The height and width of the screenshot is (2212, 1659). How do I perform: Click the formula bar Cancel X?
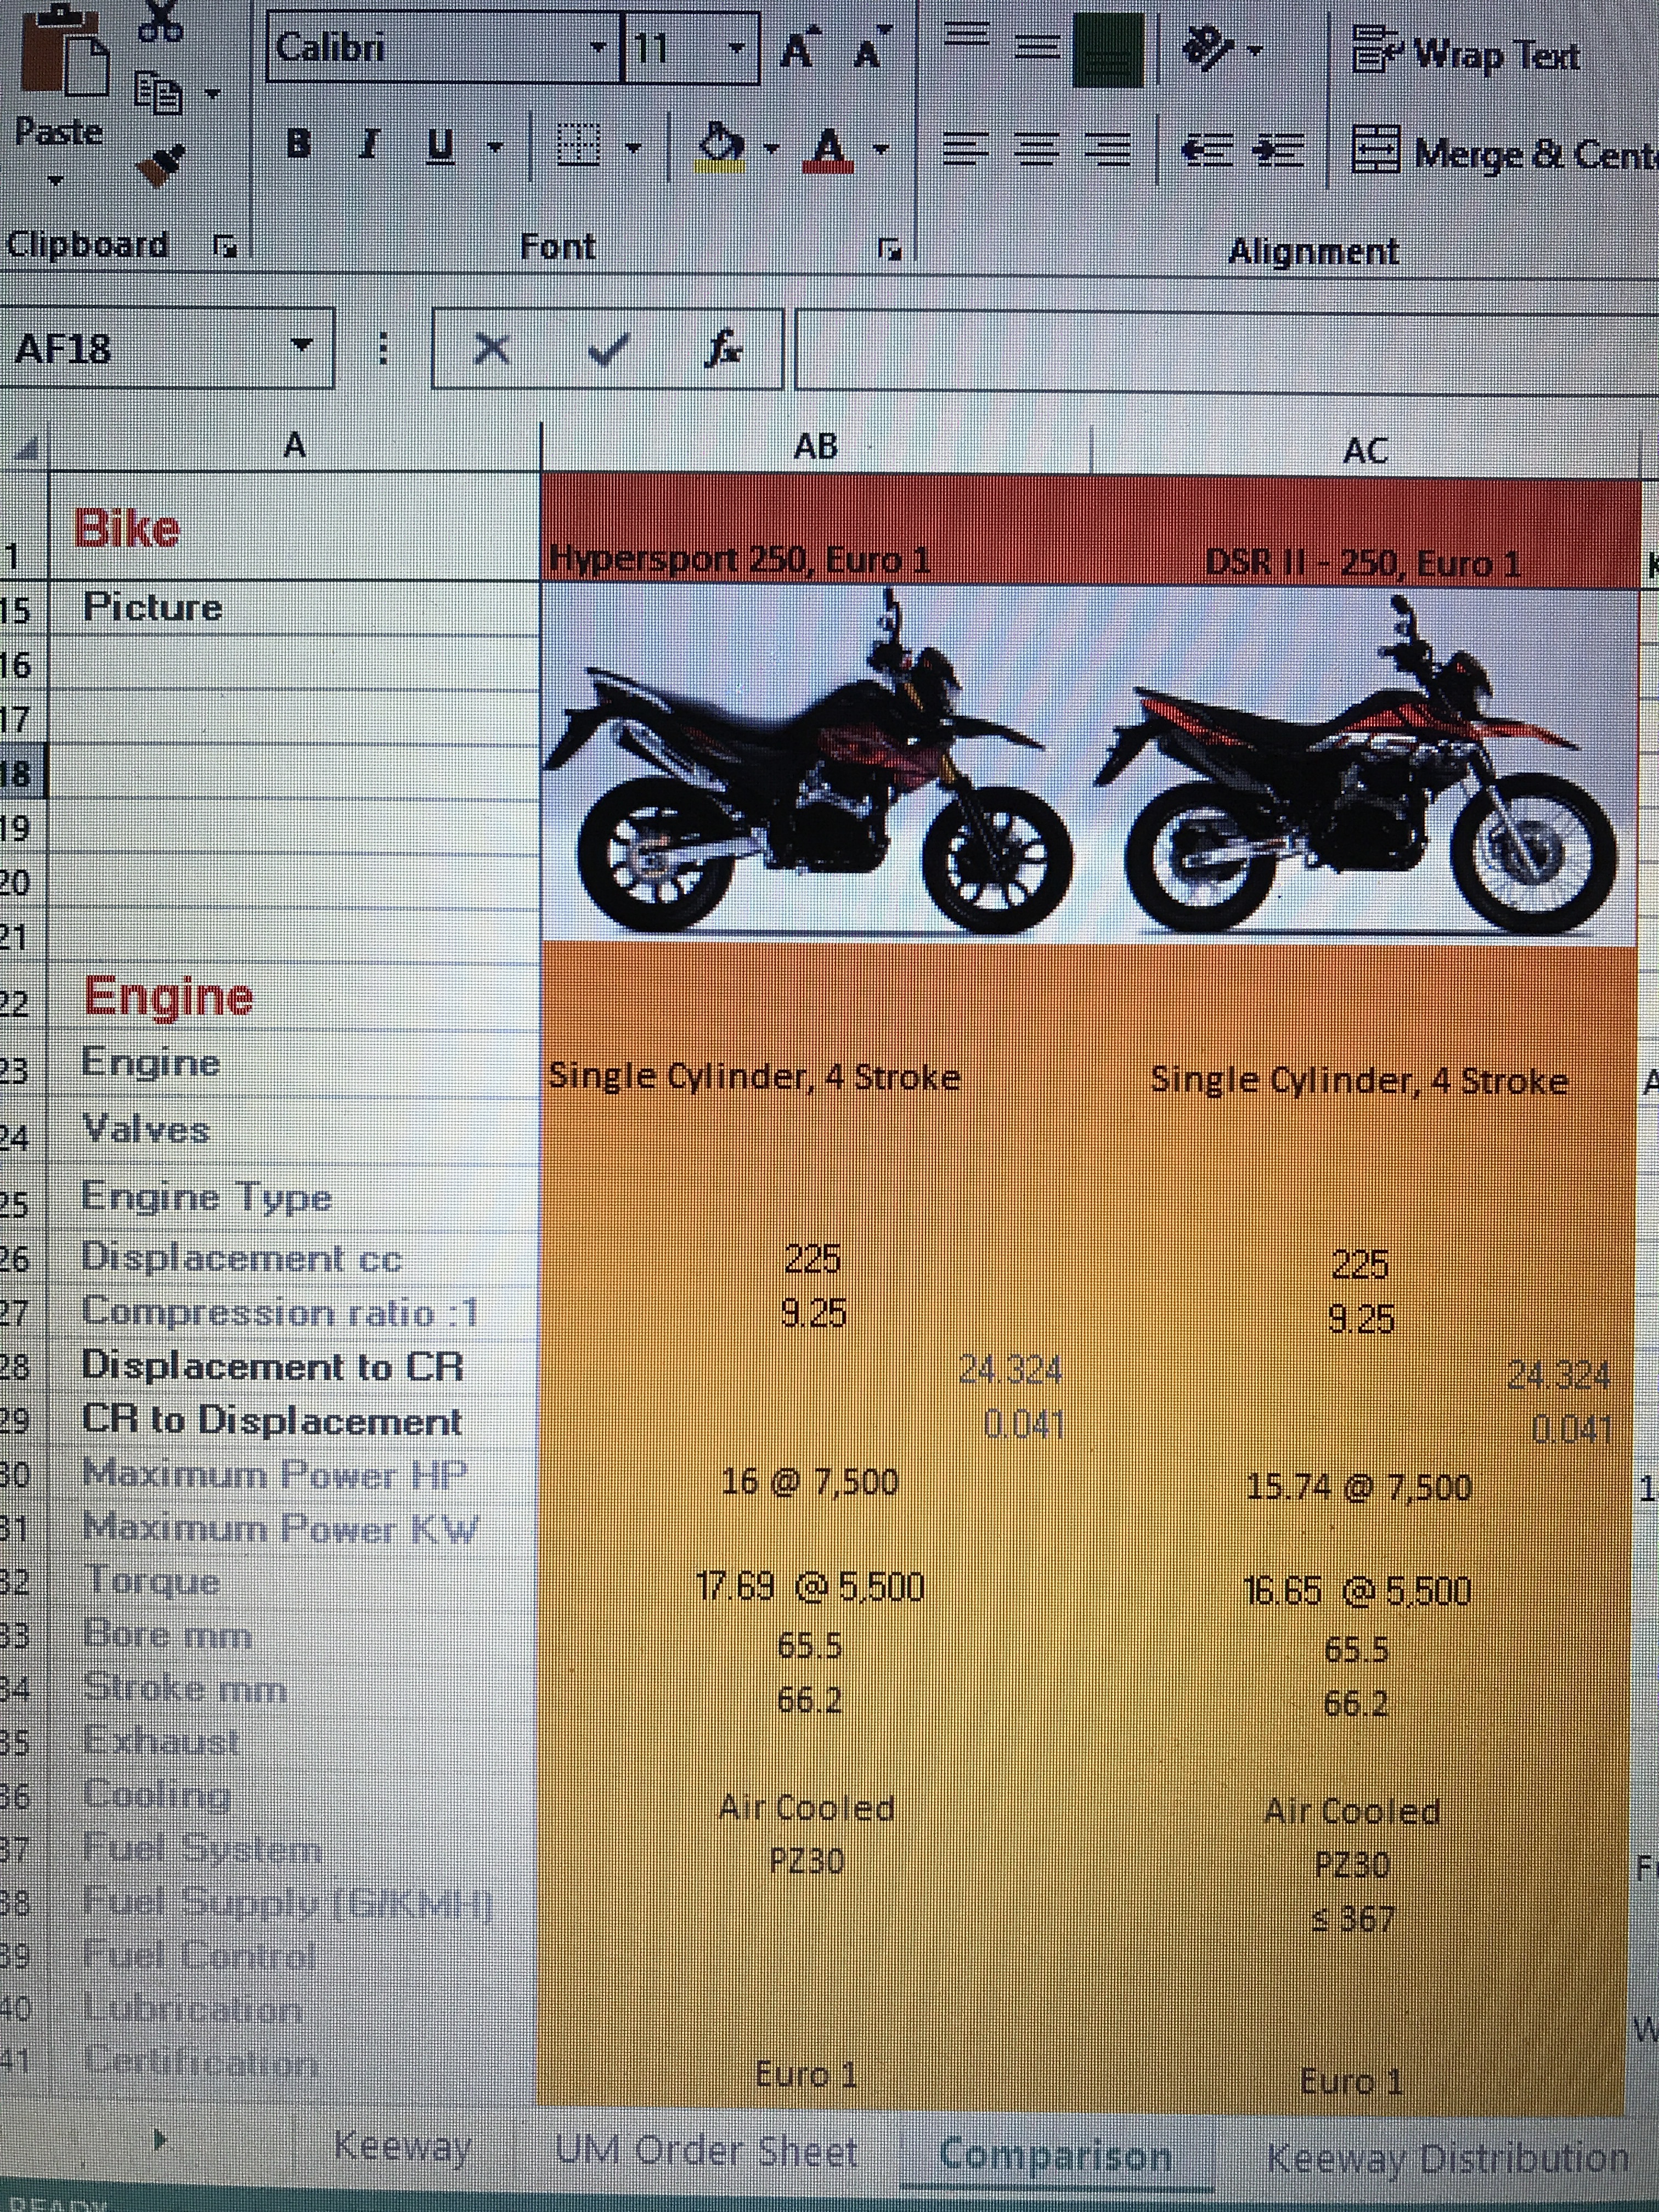pyautogui.click(x=491, y=350)
